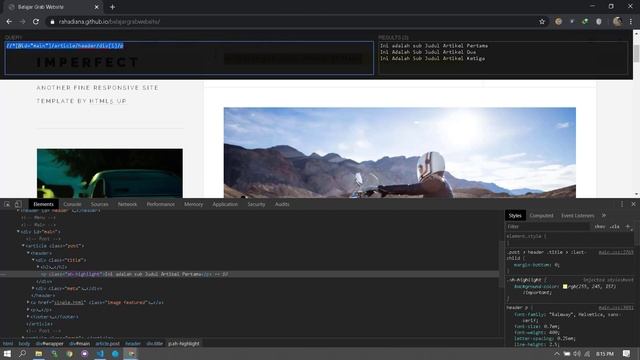The image size is (640, 360).
Task: Collapse the div class="title" node arrow
Action: pyautogui.click(x=33, y=260)
